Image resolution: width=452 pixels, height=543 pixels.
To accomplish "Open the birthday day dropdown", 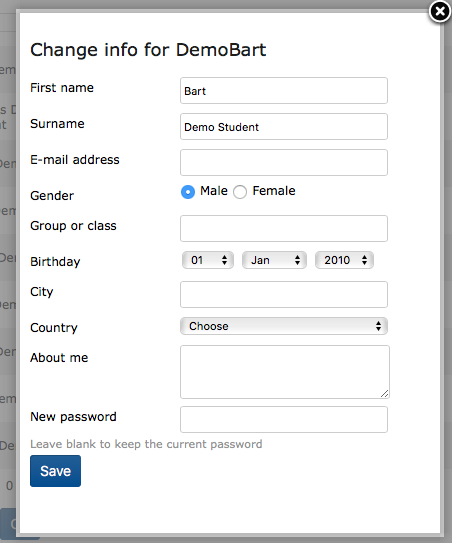I will point(208,260).
